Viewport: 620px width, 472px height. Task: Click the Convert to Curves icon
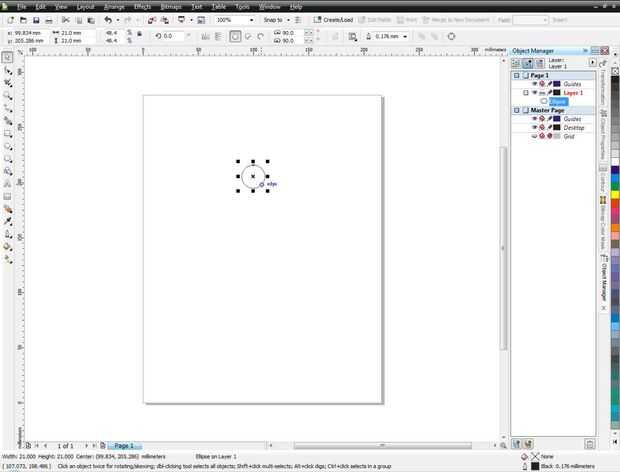pos(451,36)
